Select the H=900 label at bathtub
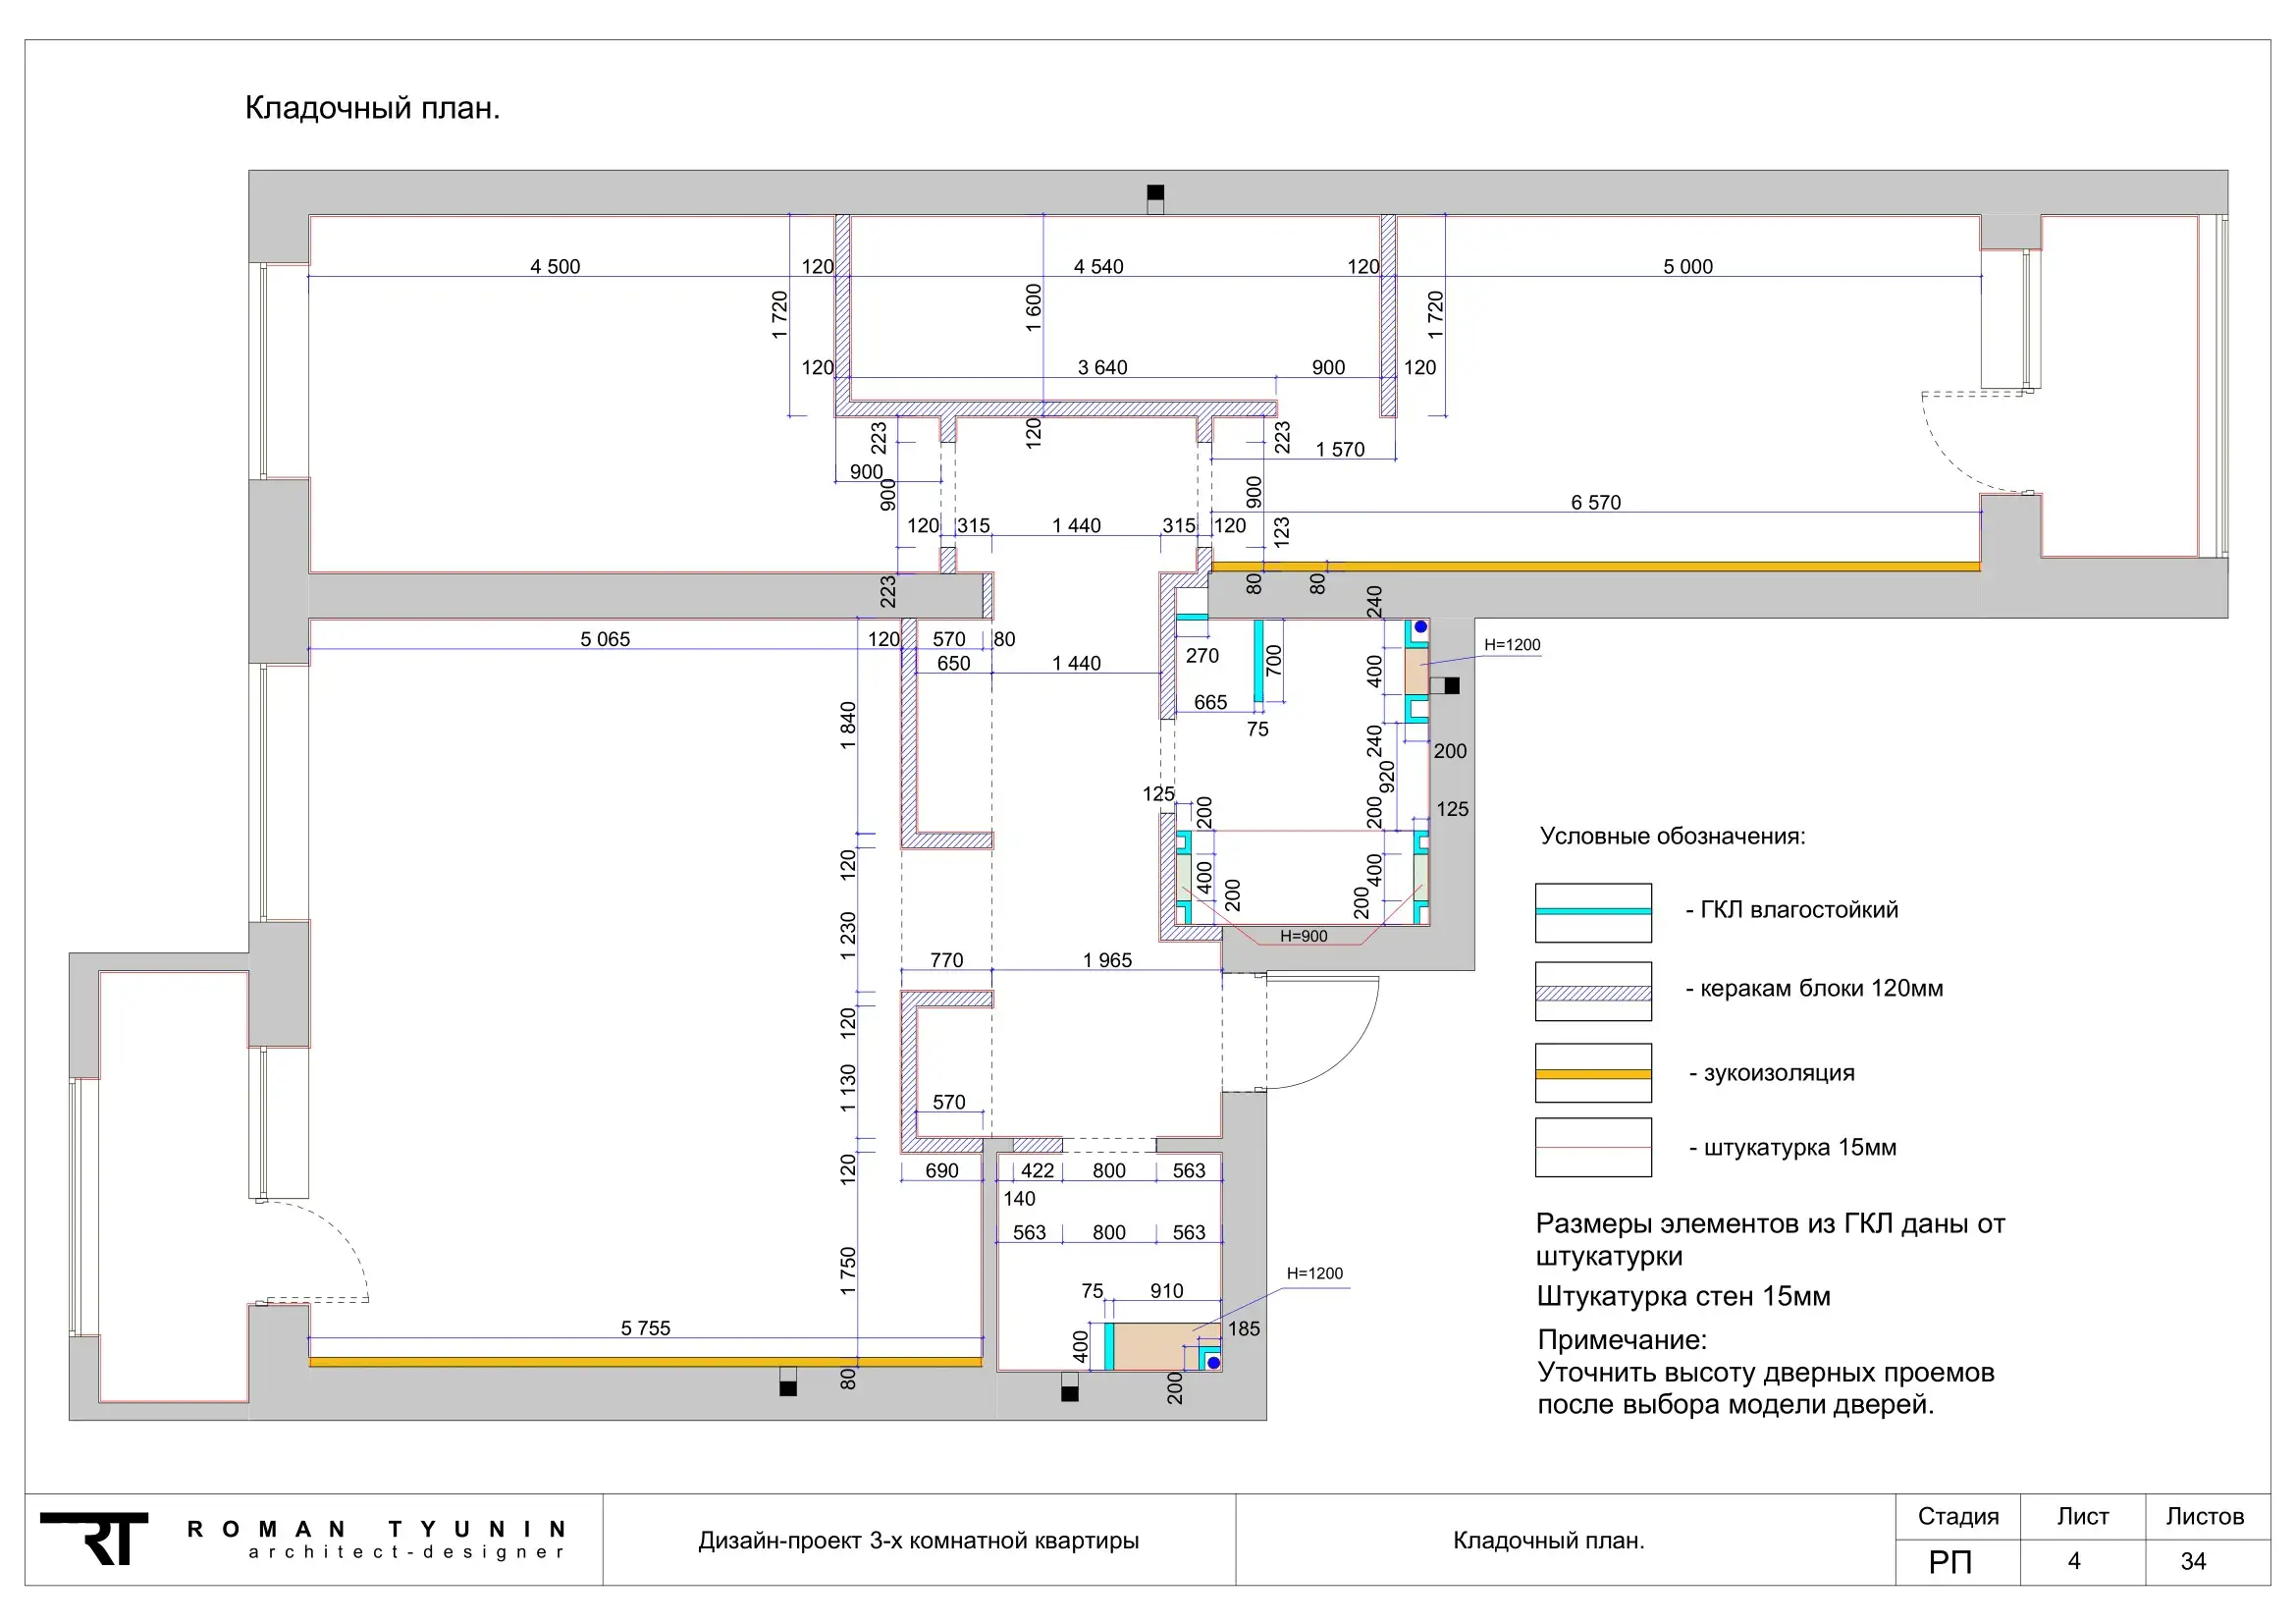The height and width of the screenshot is (1624, 2296). (1303, 936)
